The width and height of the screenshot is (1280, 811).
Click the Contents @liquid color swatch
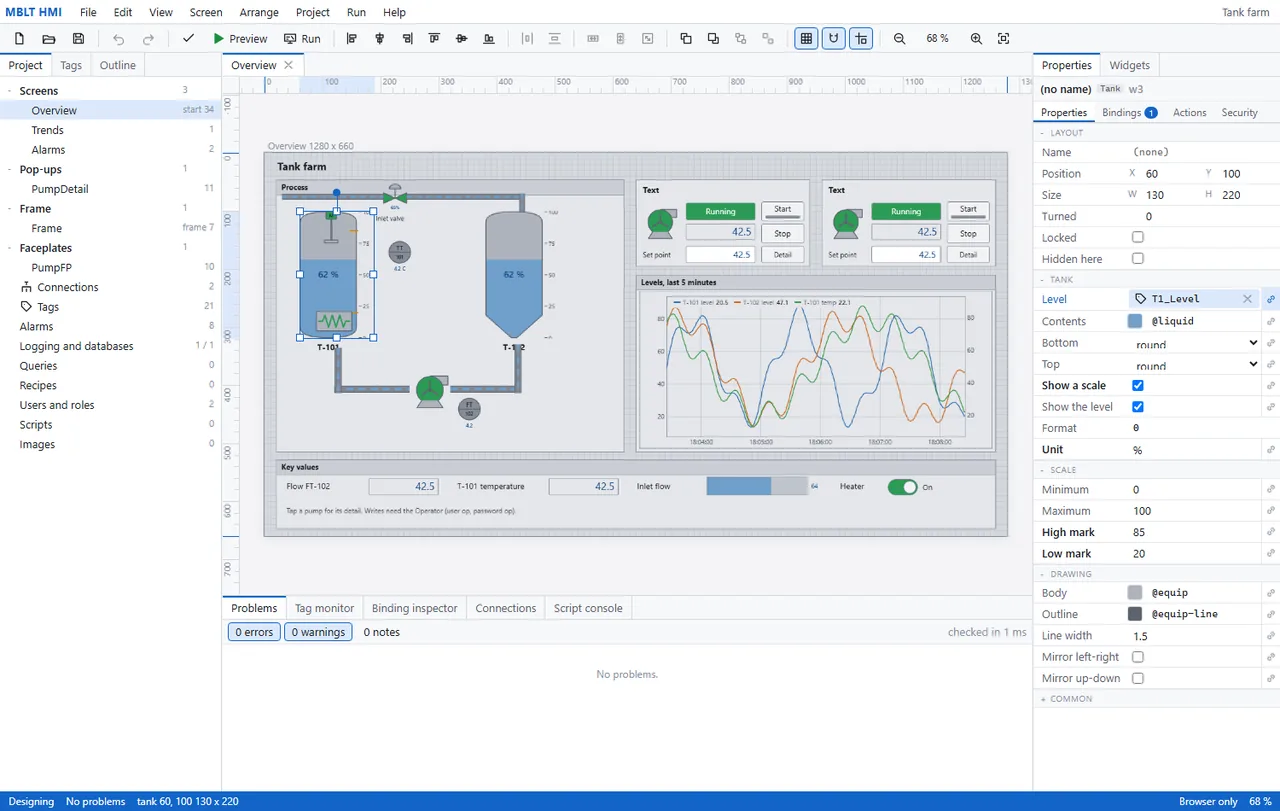tap(1135, 321)
